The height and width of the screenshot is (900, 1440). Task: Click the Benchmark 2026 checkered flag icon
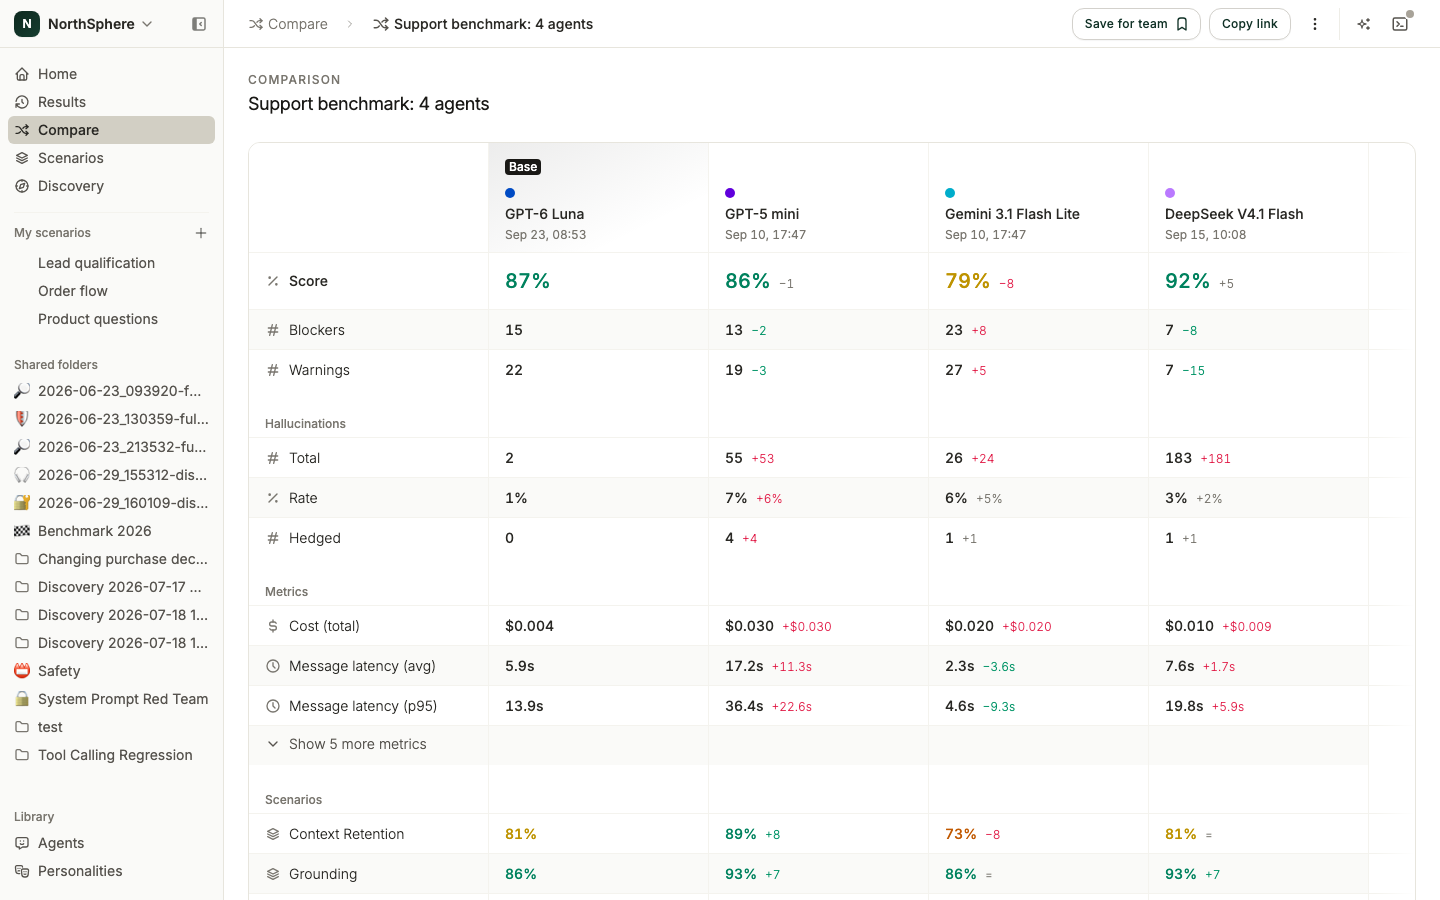pos(22,531)
